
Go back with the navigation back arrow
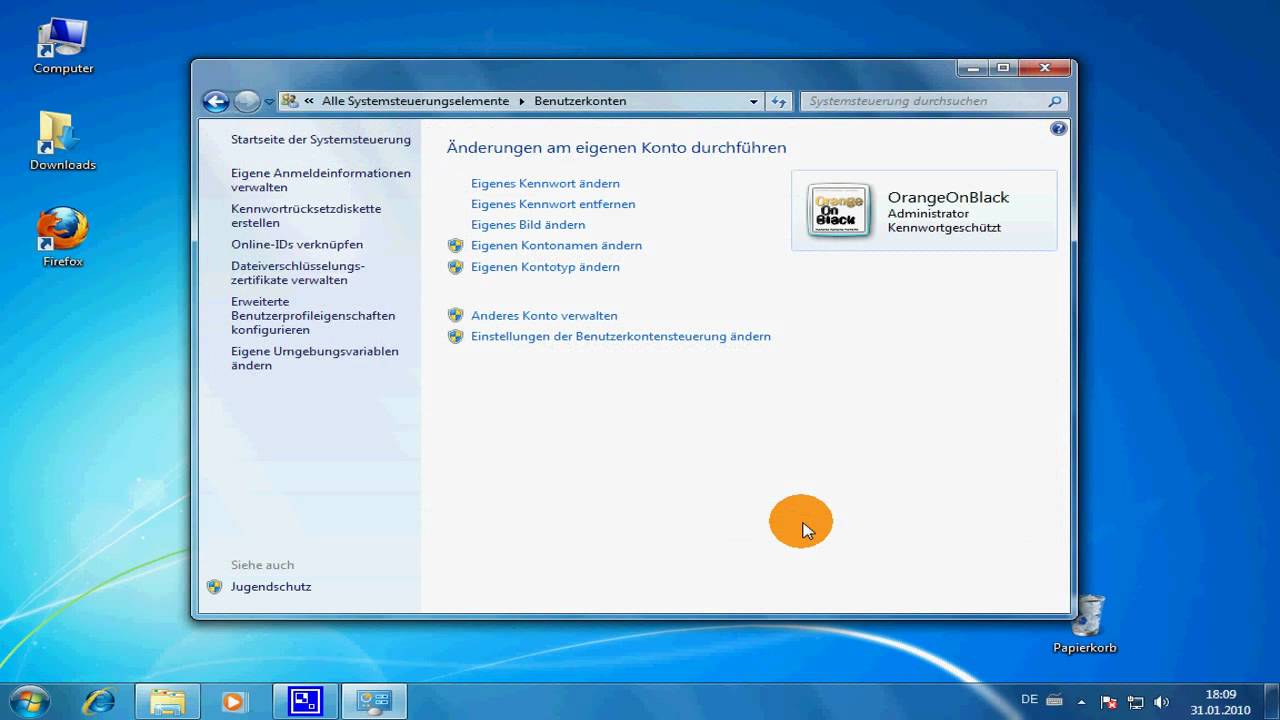pyautogui.click(x=215, y=101)
